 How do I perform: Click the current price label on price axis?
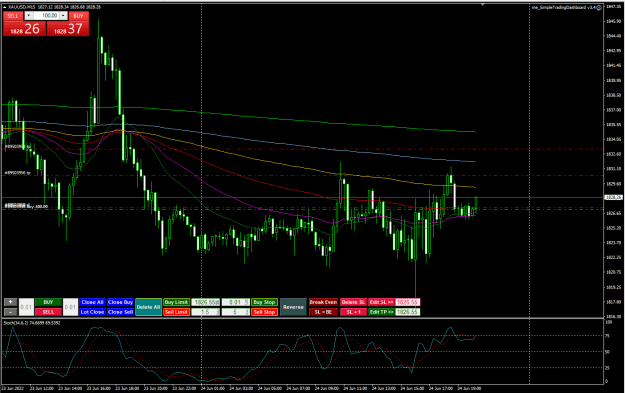614,197
